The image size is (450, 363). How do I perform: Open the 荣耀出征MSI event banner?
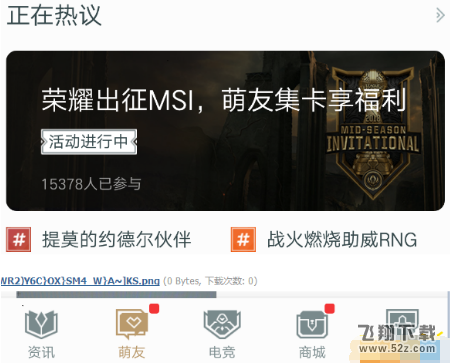pyautogui.click(x=225, y=131)
